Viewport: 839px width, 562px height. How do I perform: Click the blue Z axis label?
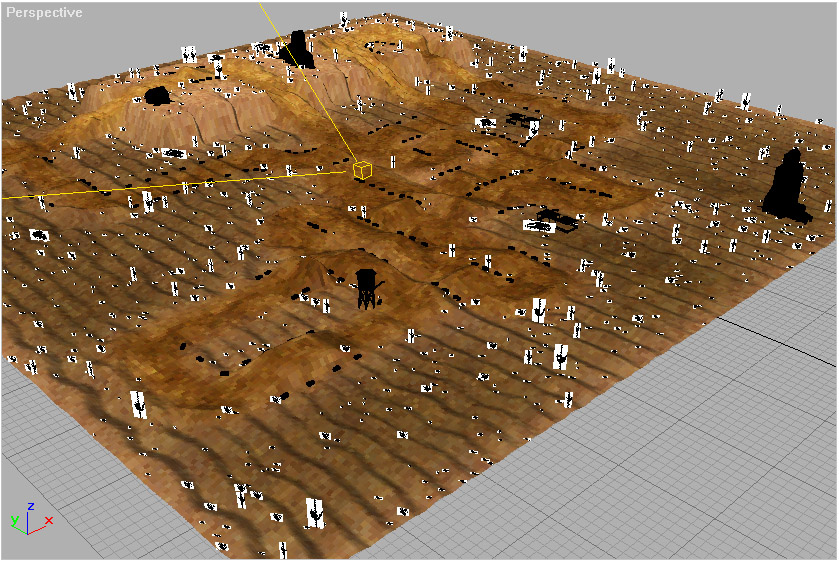[x=31, y=506]
